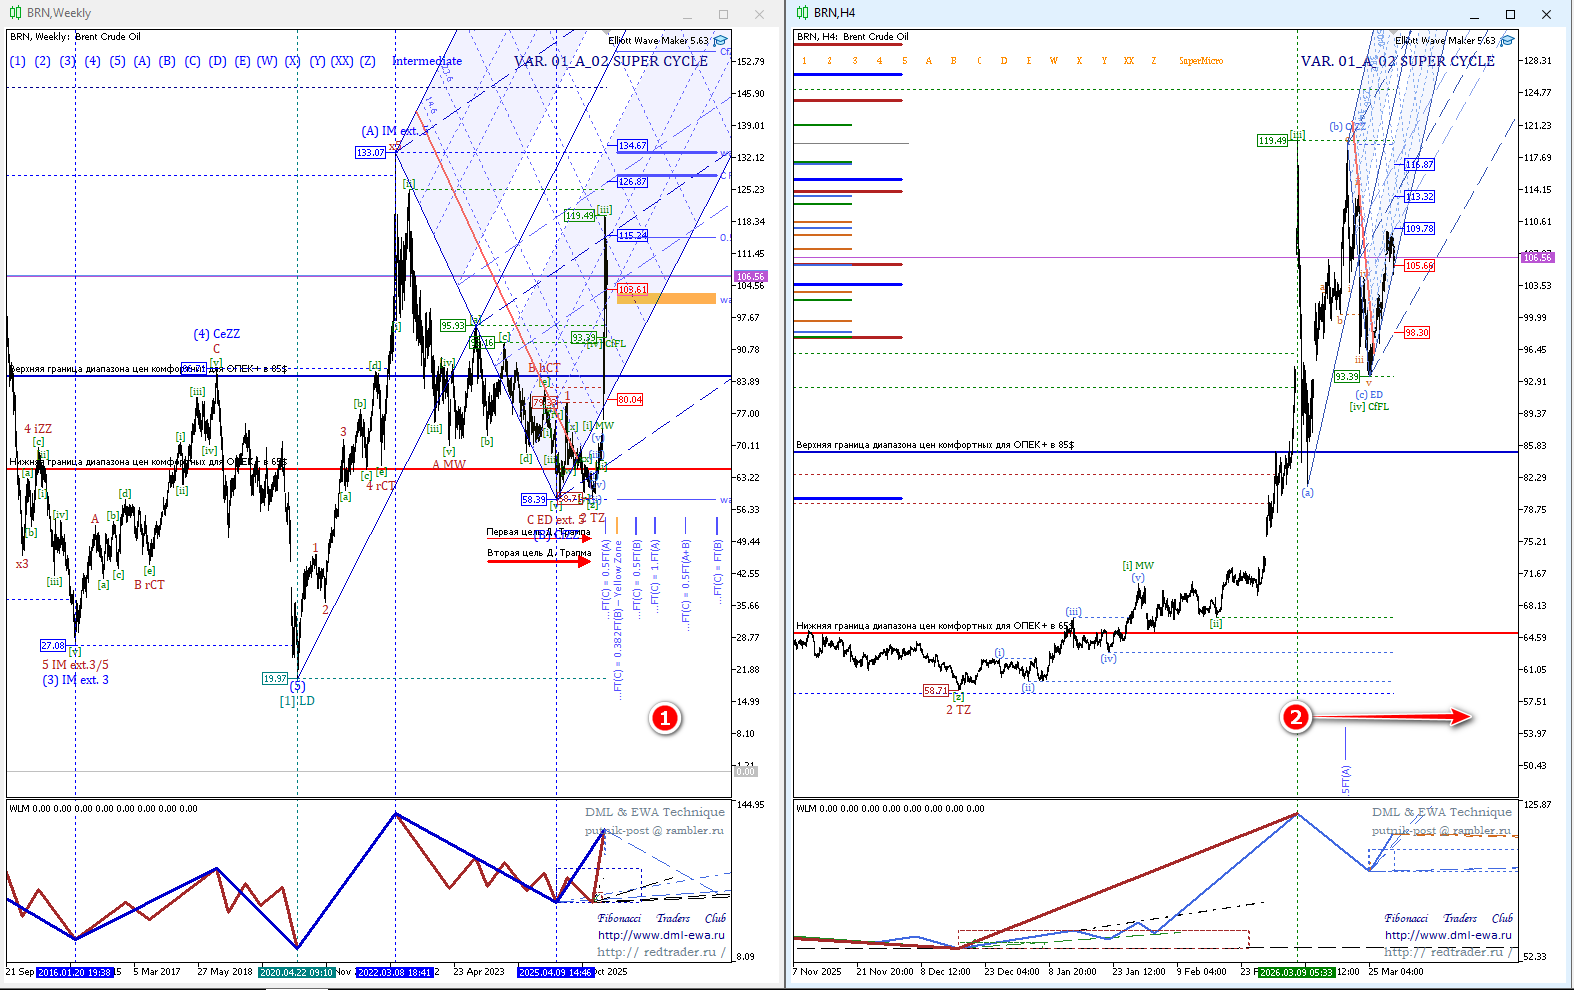The image size is (1574, 990).
Task: Open the dml-ewa.ru link in Weekly chart
Action: [661, 935]
